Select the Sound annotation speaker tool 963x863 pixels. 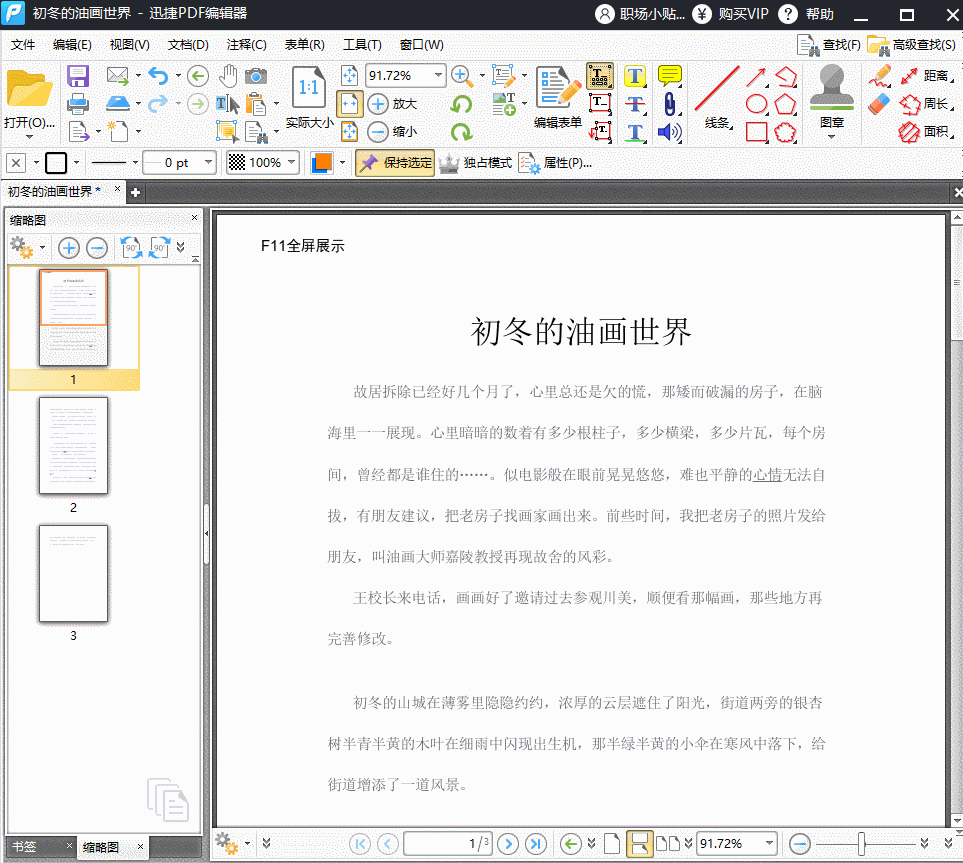(669, 132)
